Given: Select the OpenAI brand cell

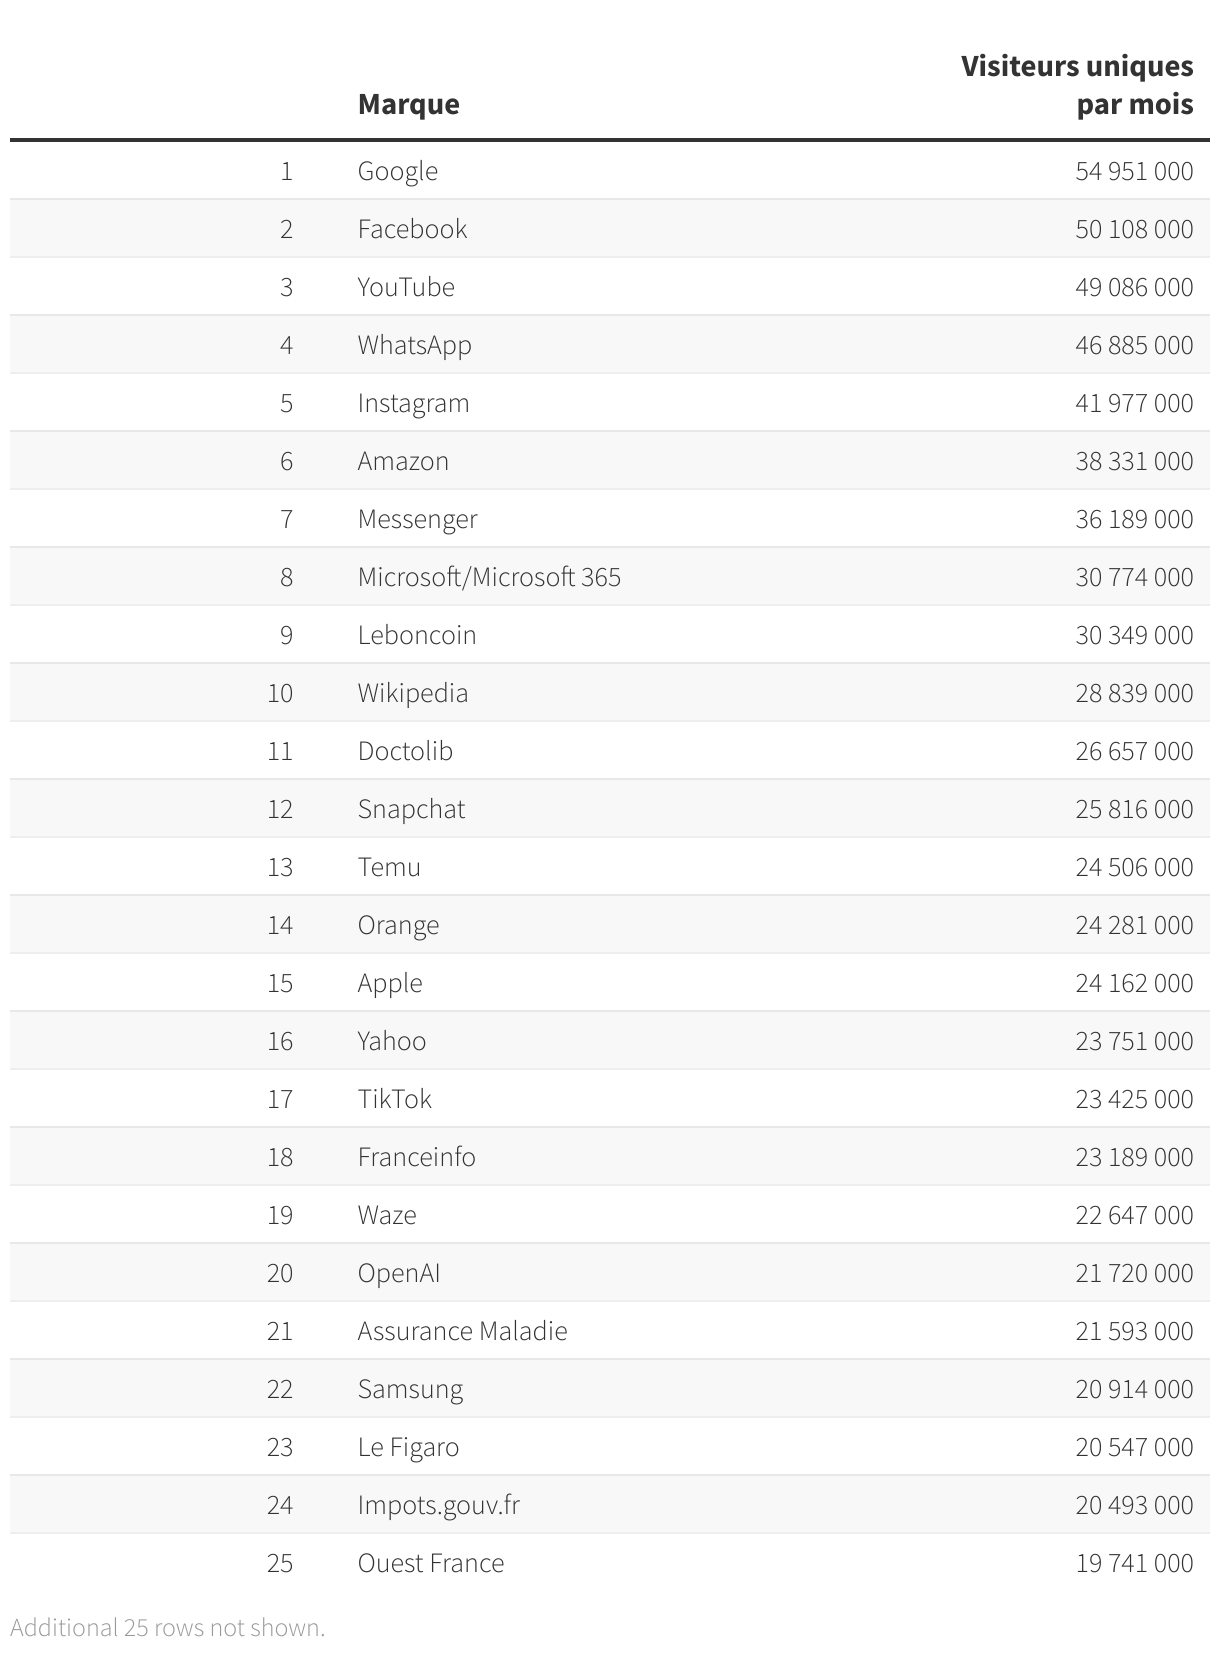Looking at the screenshot, I should point(399,1273).
